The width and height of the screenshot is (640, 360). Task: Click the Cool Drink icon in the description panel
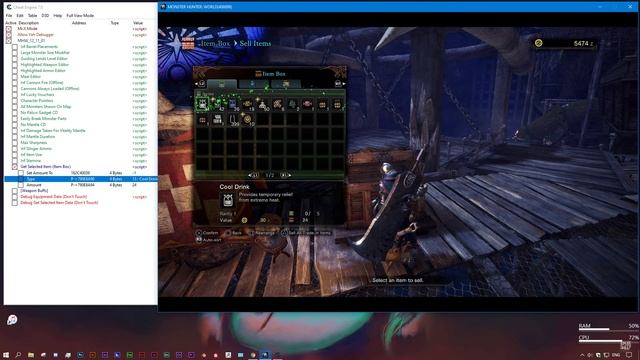[228, 200]
